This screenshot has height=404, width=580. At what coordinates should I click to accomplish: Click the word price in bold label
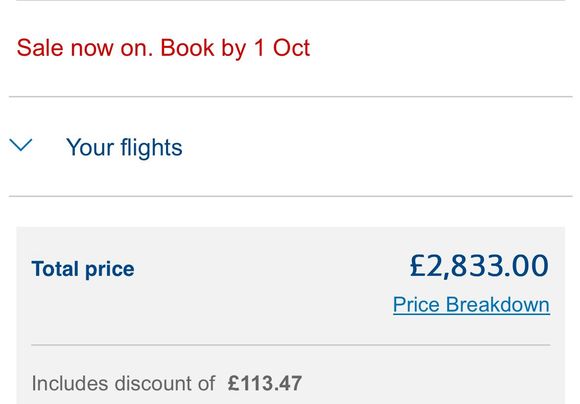109,270
